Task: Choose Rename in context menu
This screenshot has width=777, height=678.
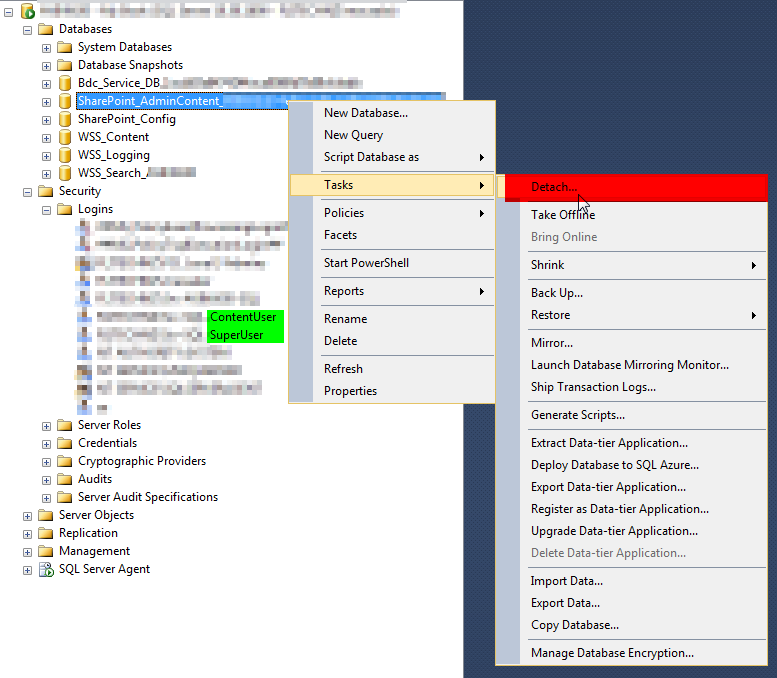Action: [x=392, y=319]
